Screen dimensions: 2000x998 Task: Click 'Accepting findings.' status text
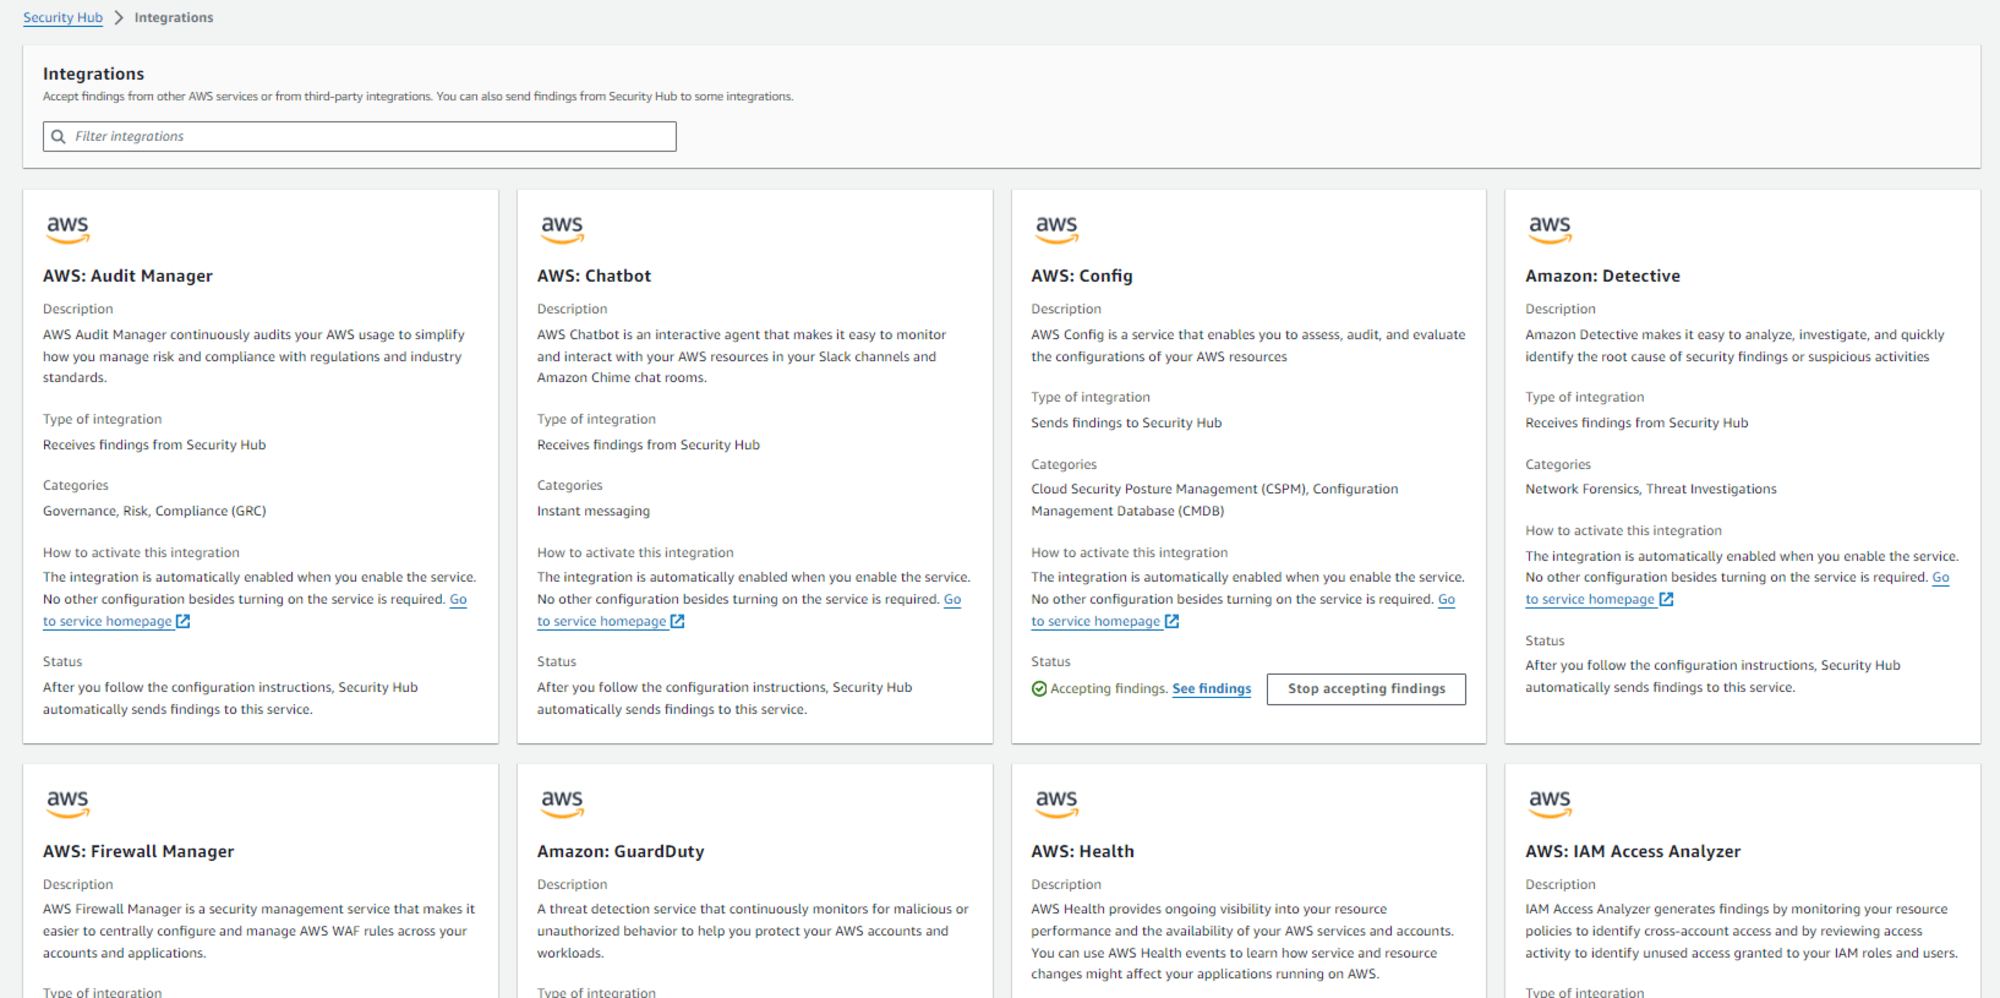[x=1109, y=689]
